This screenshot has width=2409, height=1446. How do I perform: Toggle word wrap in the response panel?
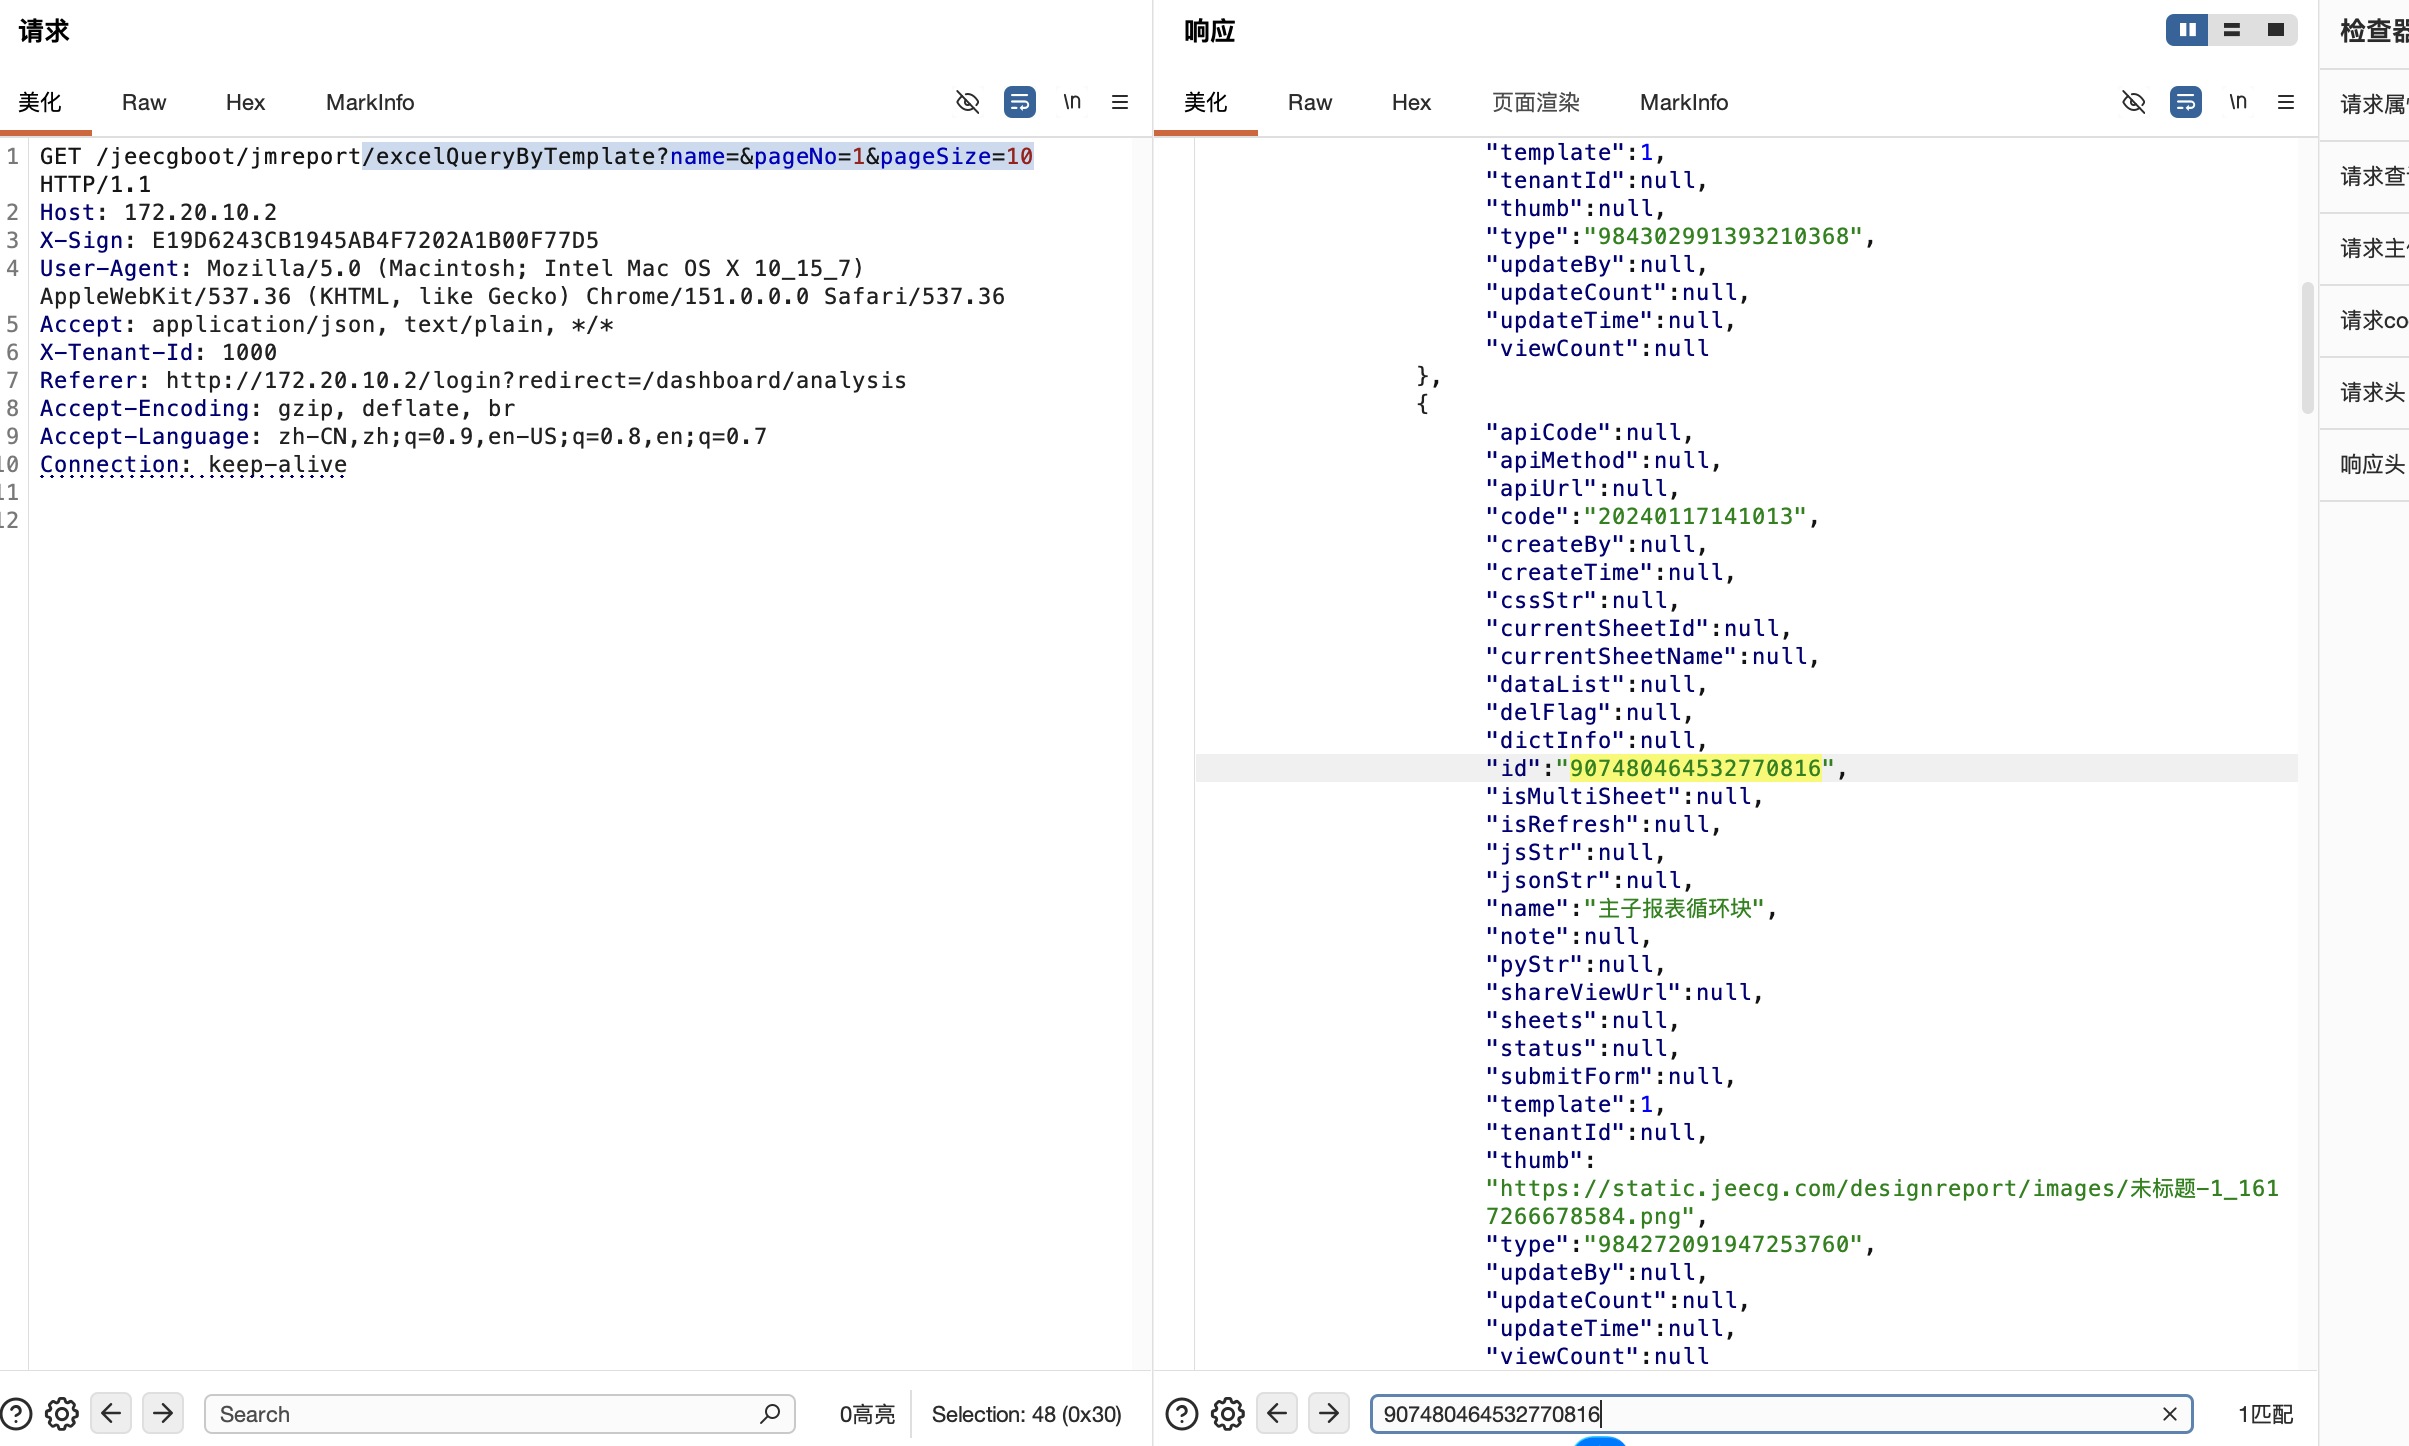2185,102
